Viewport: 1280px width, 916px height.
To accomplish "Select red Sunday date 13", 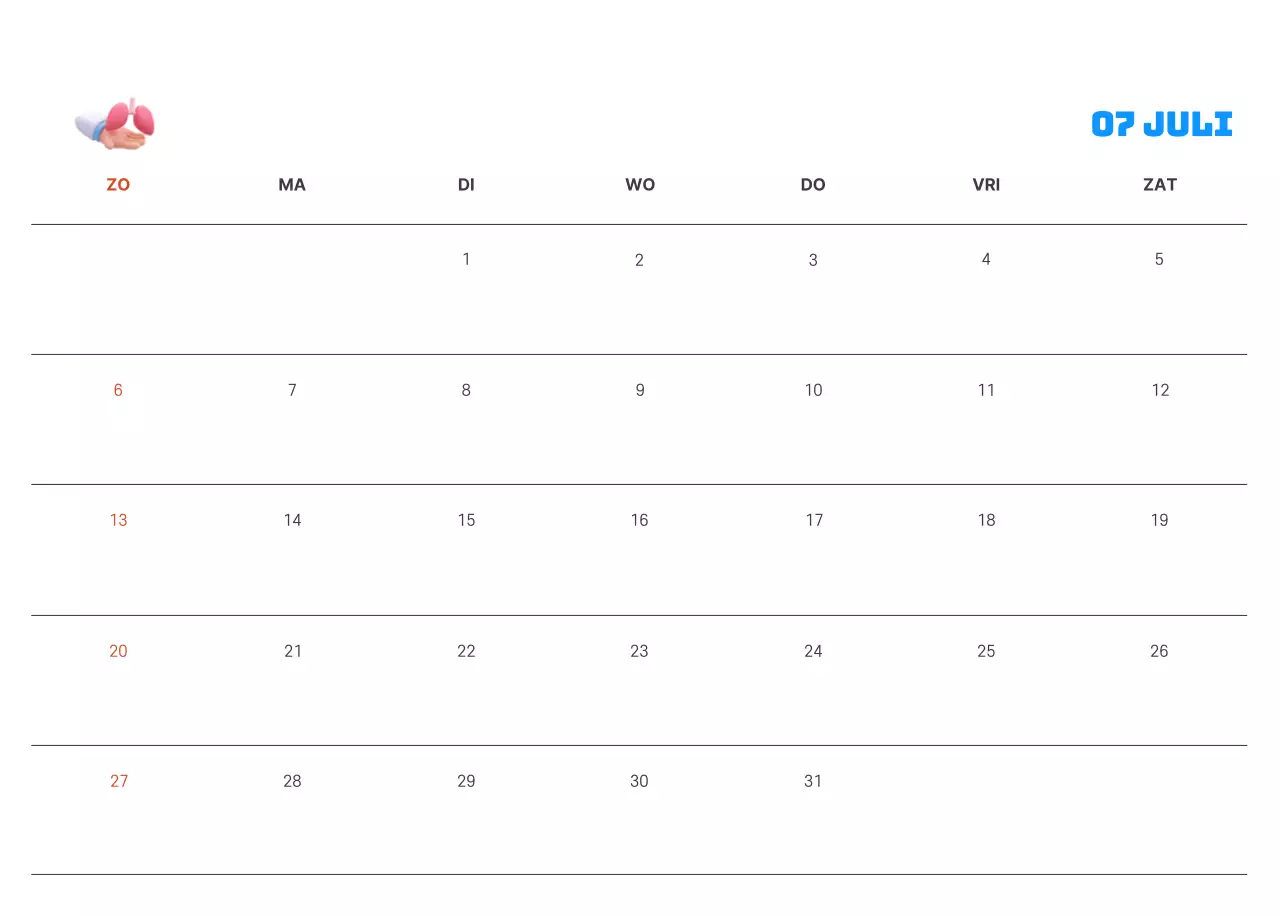I will pos(119,520).
